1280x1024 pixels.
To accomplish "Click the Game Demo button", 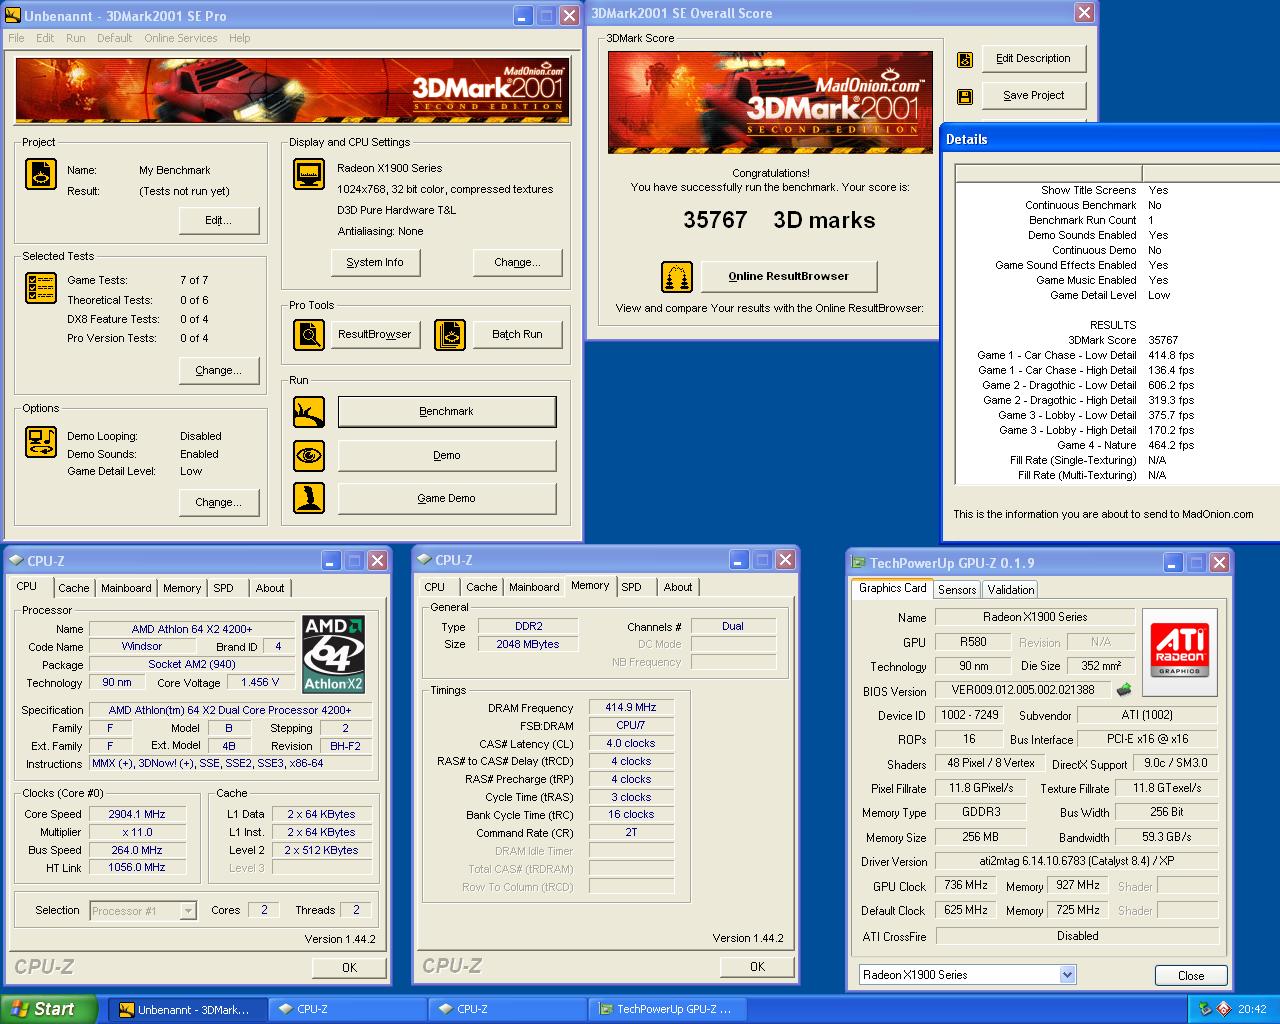I will [x=447, y=498].
